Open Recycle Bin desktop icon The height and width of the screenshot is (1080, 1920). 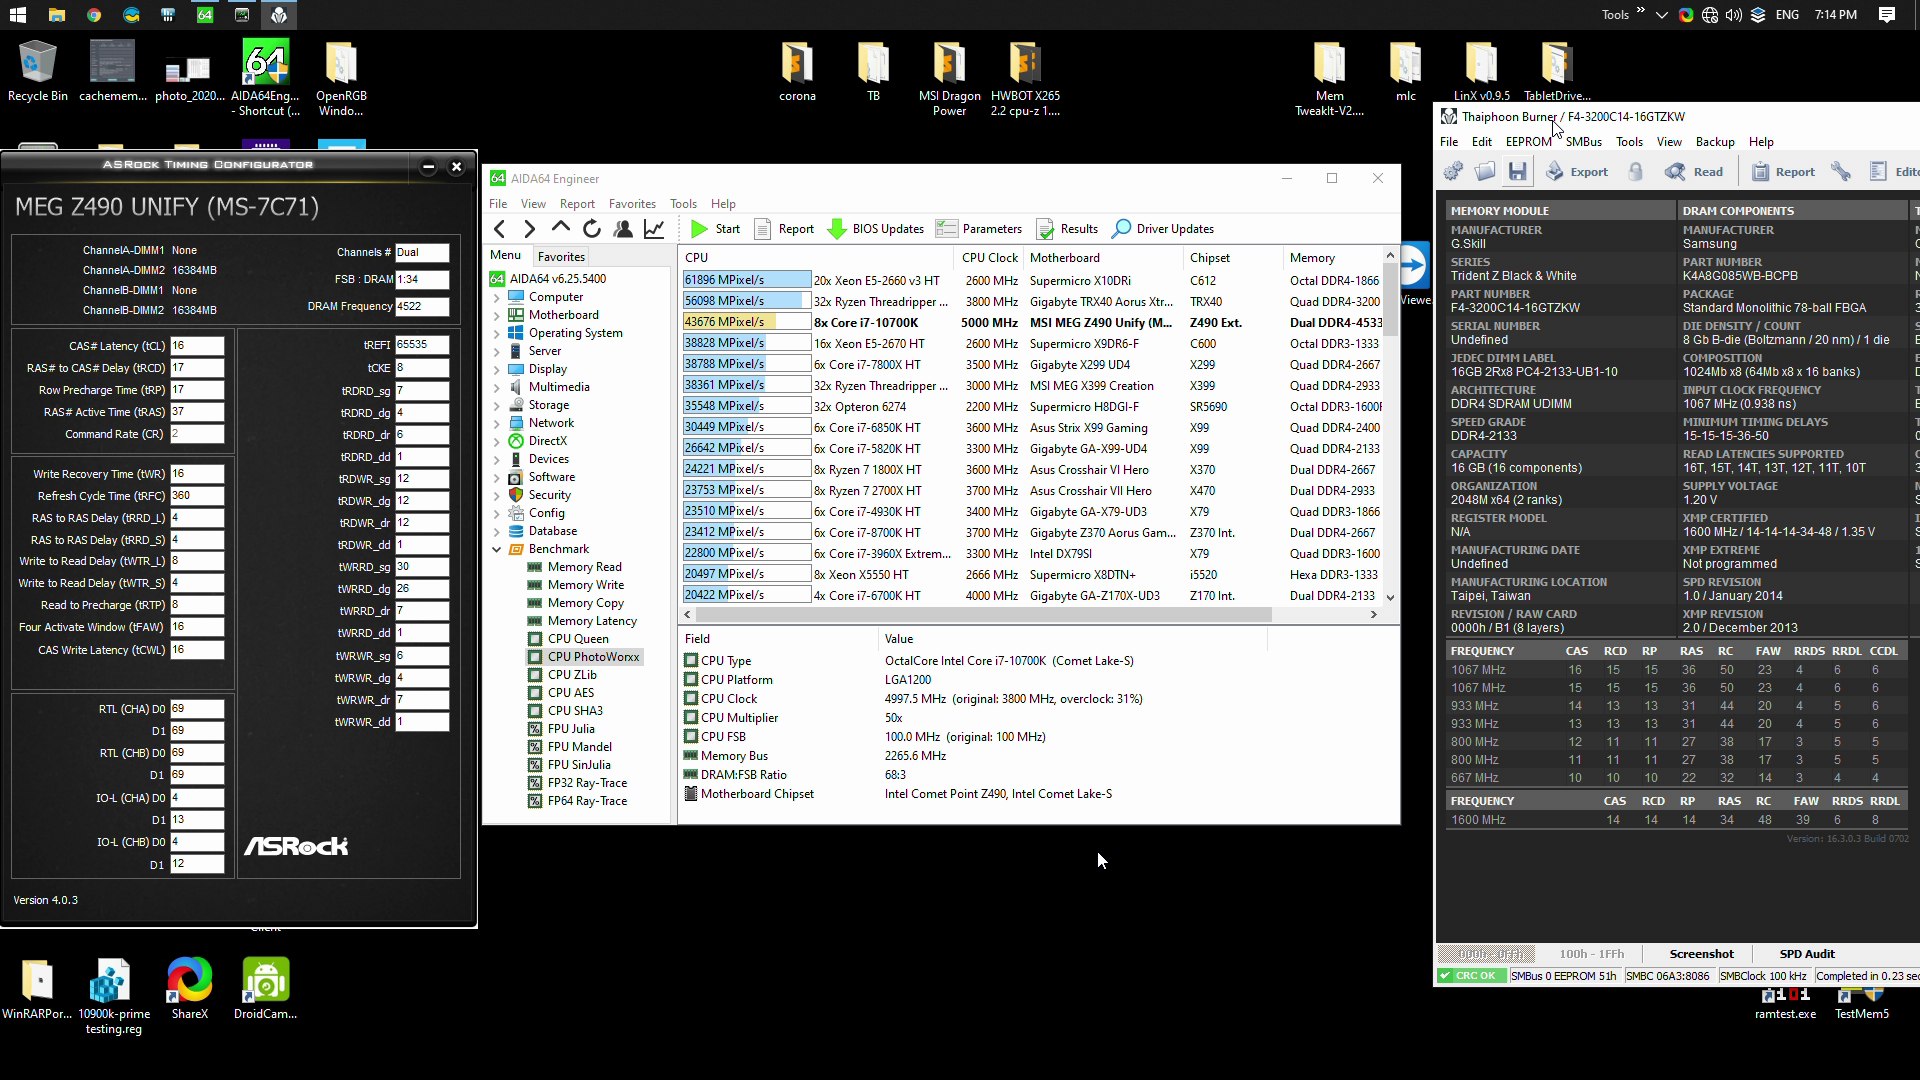tap(38, 71)
